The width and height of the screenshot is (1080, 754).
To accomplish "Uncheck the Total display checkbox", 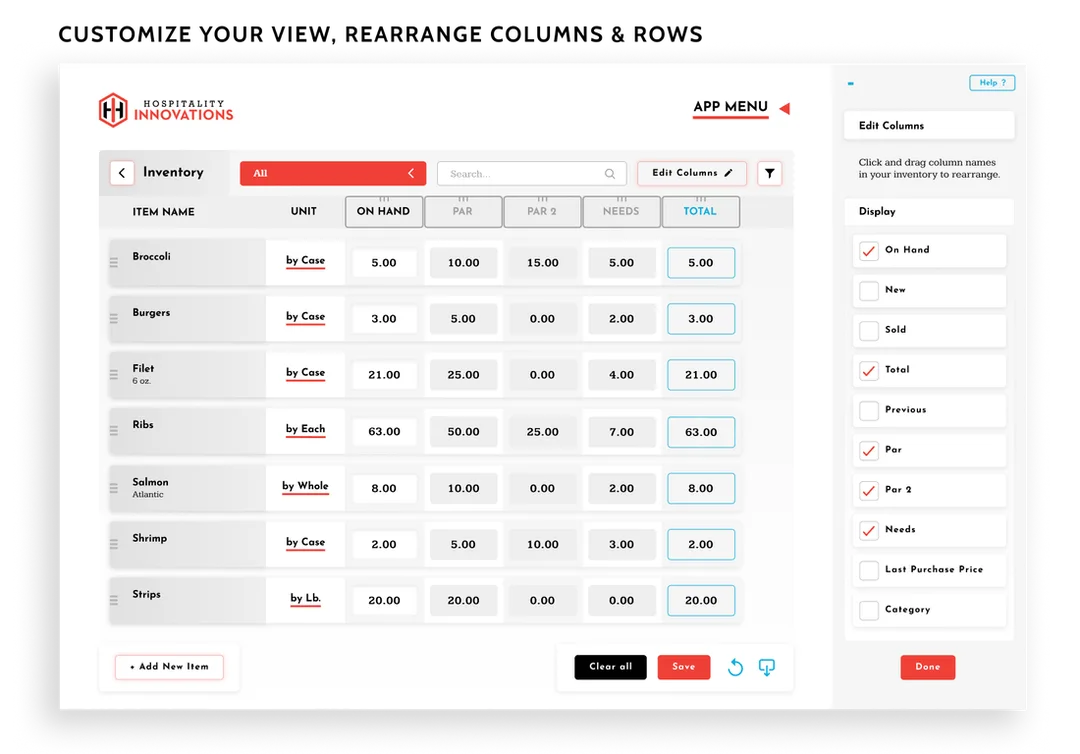I will click(869, 370).
